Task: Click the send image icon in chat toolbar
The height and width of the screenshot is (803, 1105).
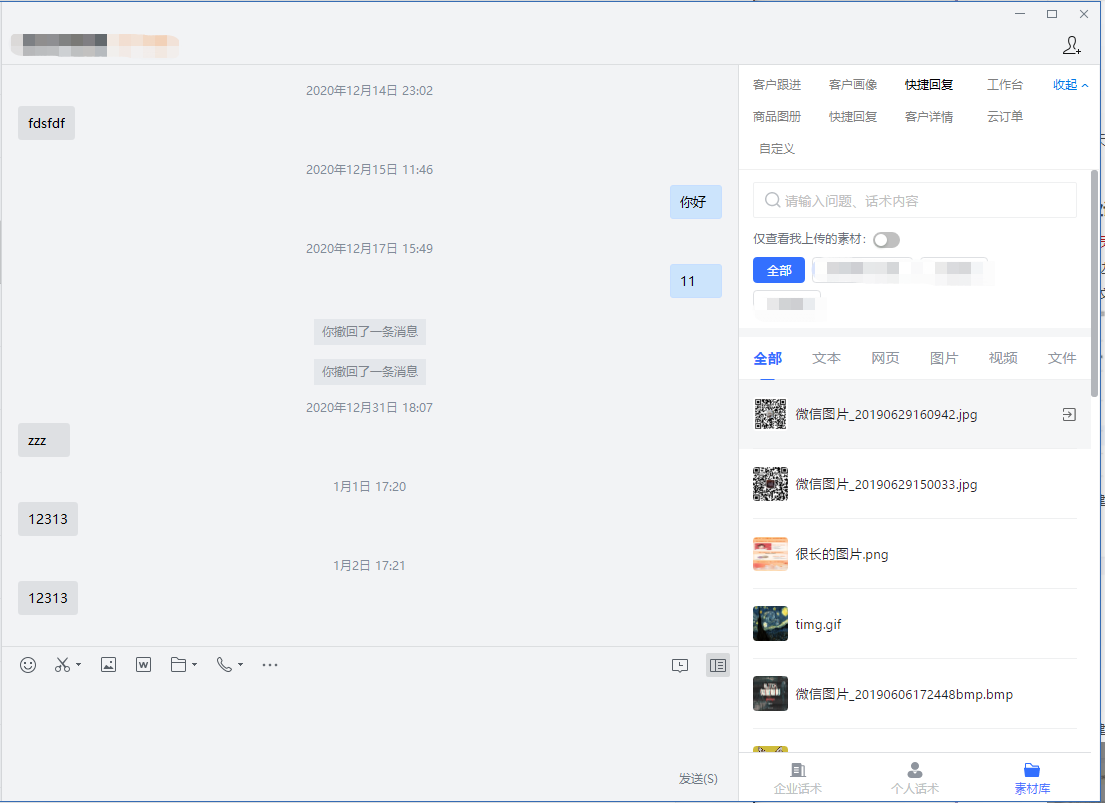Action: (109, 665)
